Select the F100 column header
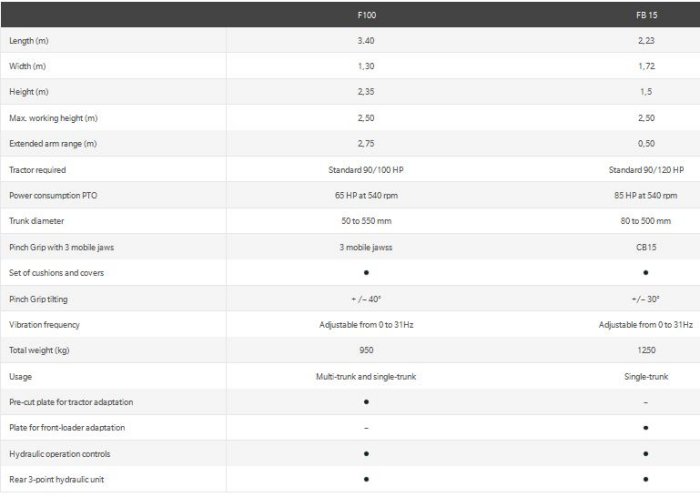The height and width of the screenshot is (497, 700). pyautogui.click(x=366, y=17)
